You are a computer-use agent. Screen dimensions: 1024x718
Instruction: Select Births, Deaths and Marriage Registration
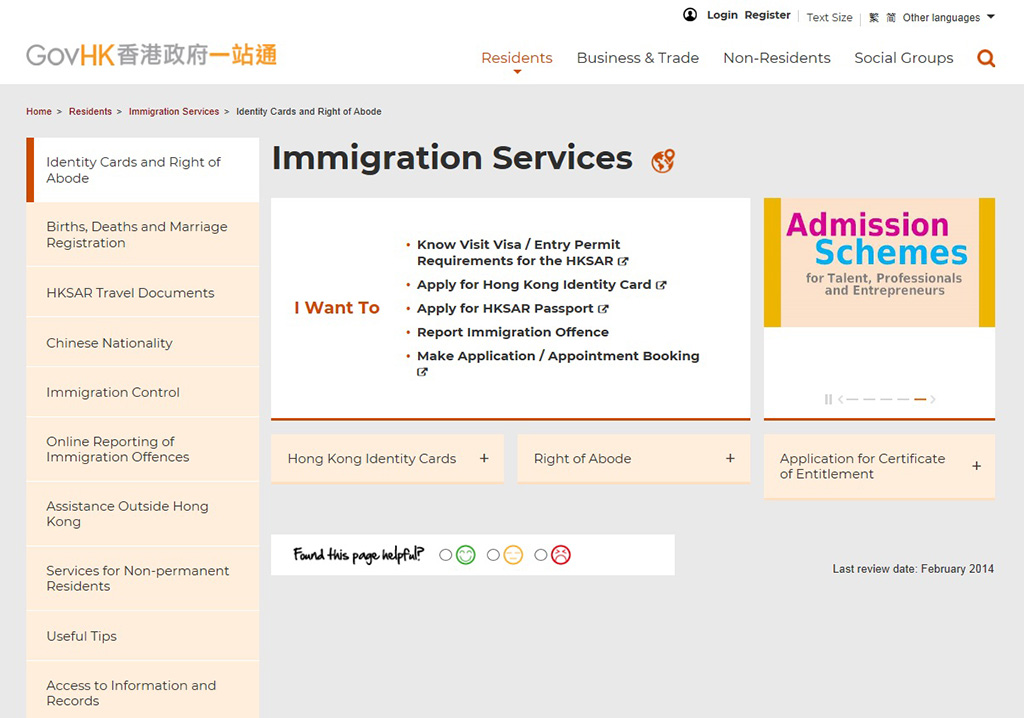click(142, 235)
